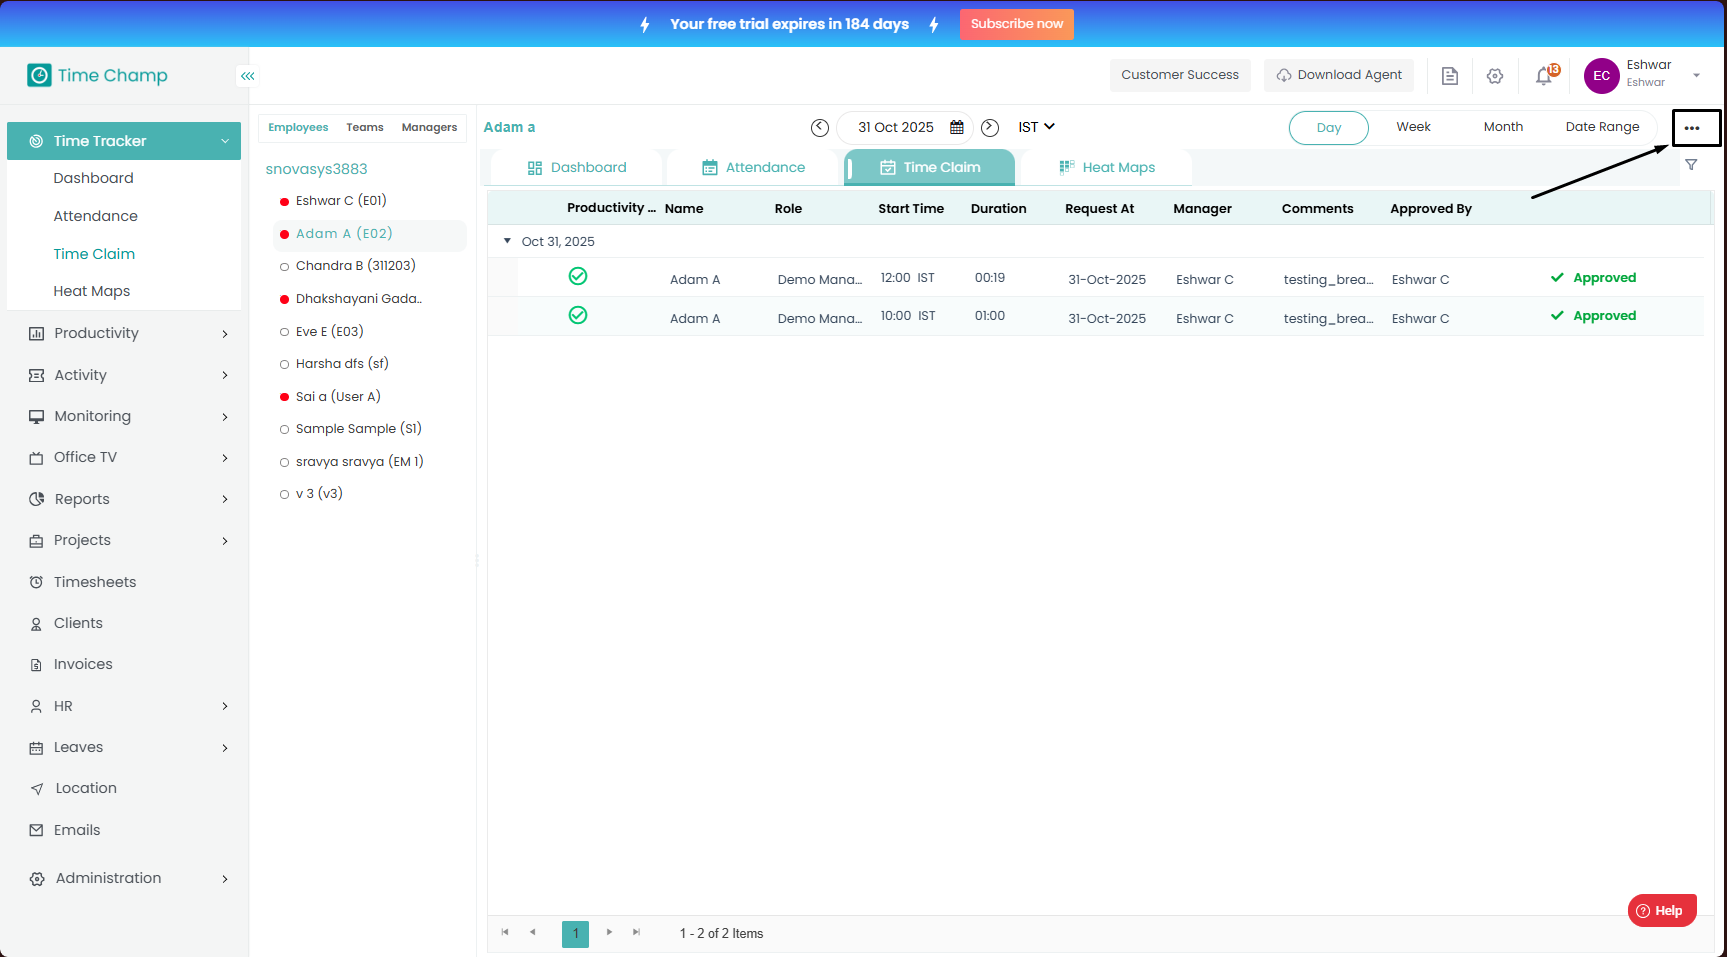Viewport: 1727px width, 957px height.
Task: Open the three-dots more options menu
Action: pos(1692,128)
